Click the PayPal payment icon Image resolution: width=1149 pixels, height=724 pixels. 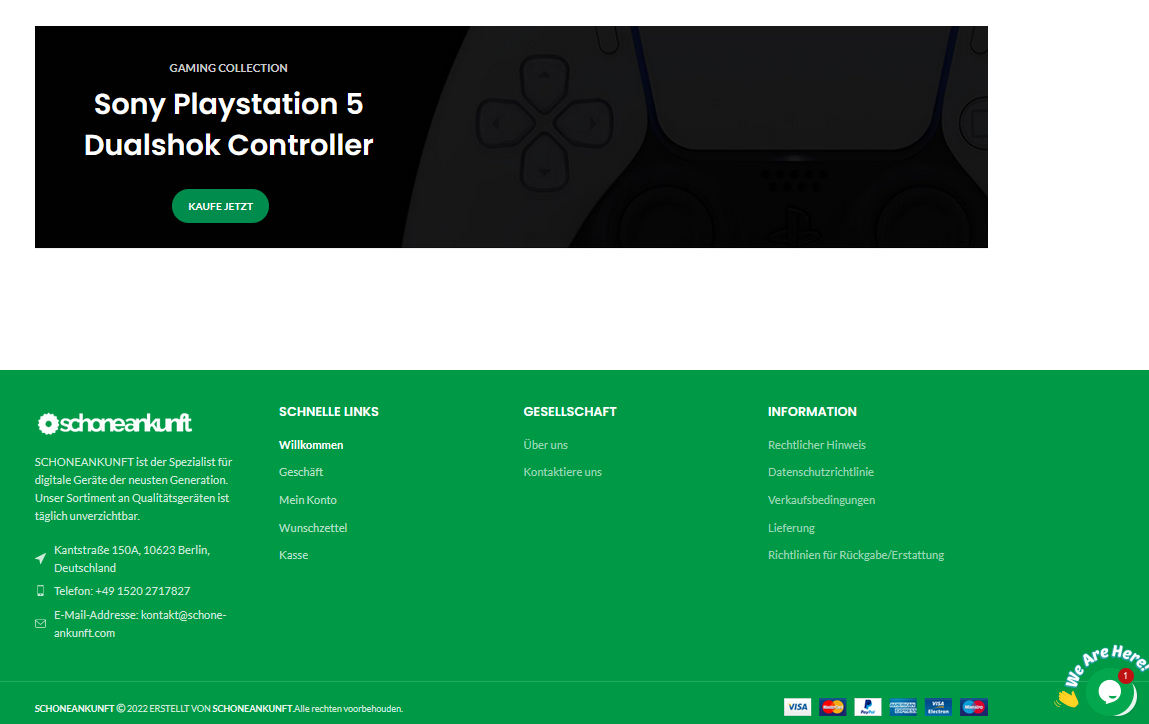[868, 707]
